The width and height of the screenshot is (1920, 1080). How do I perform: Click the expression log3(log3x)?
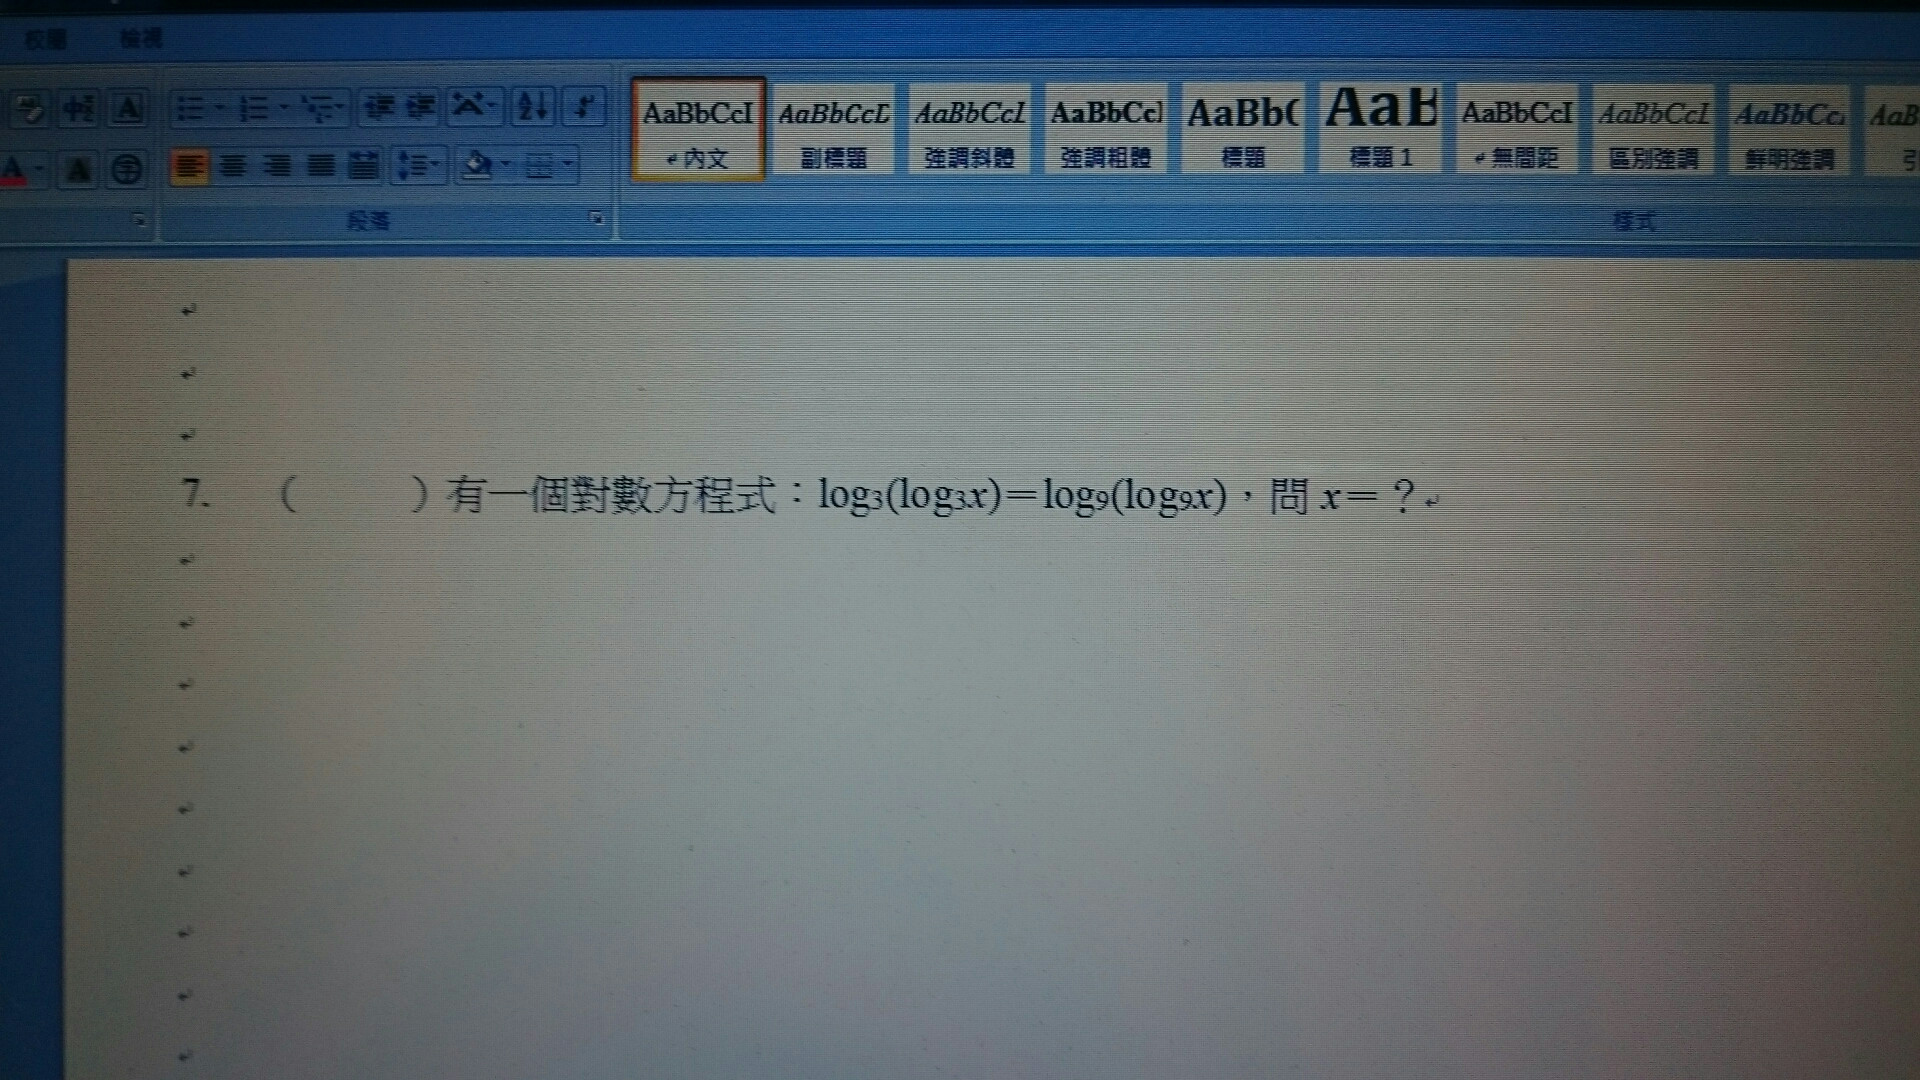[909, 496]
